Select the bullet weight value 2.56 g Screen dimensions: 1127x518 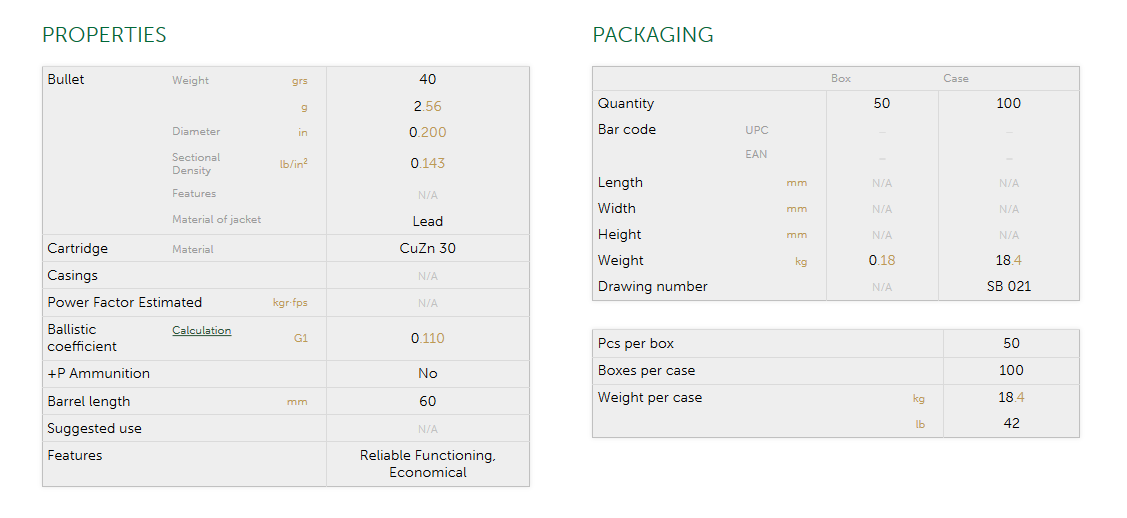coord(428,106)
